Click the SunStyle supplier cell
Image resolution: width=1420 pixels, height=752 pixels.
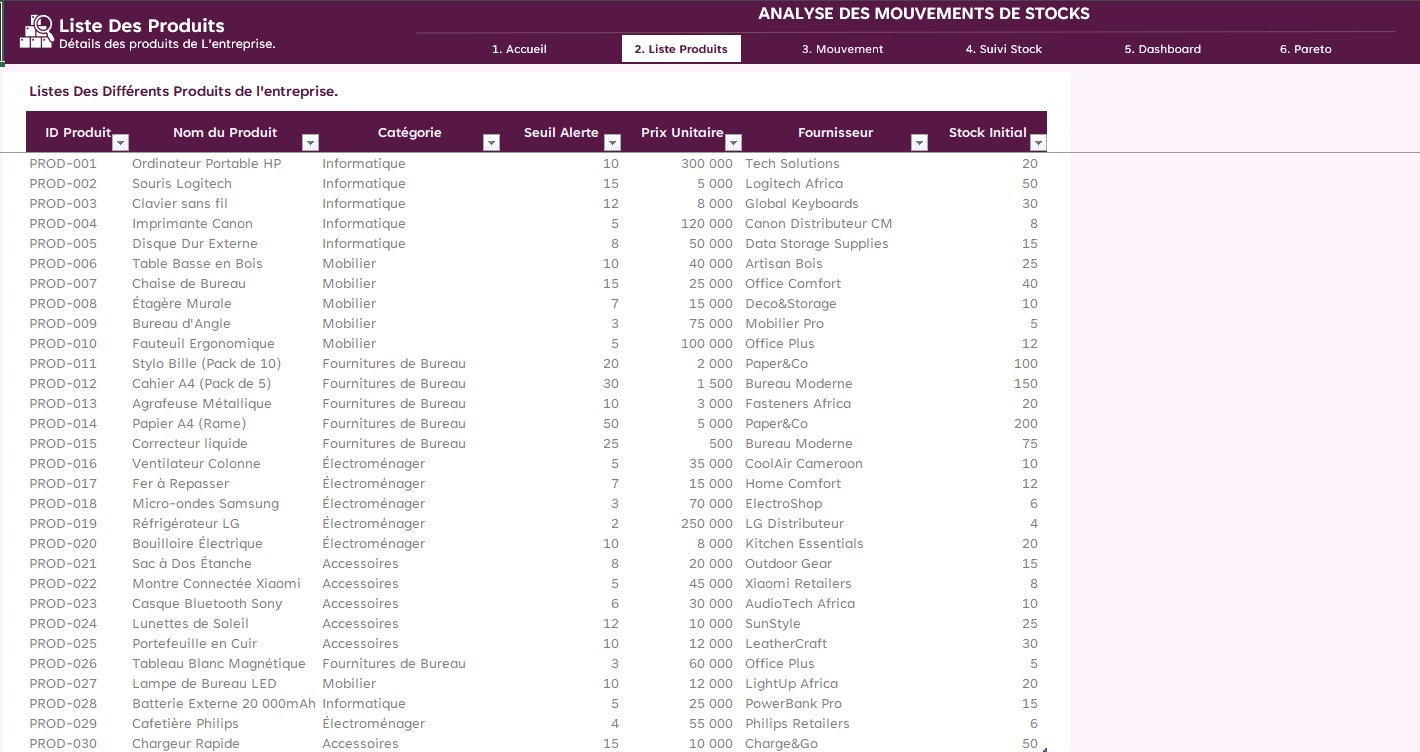(835, 623)
